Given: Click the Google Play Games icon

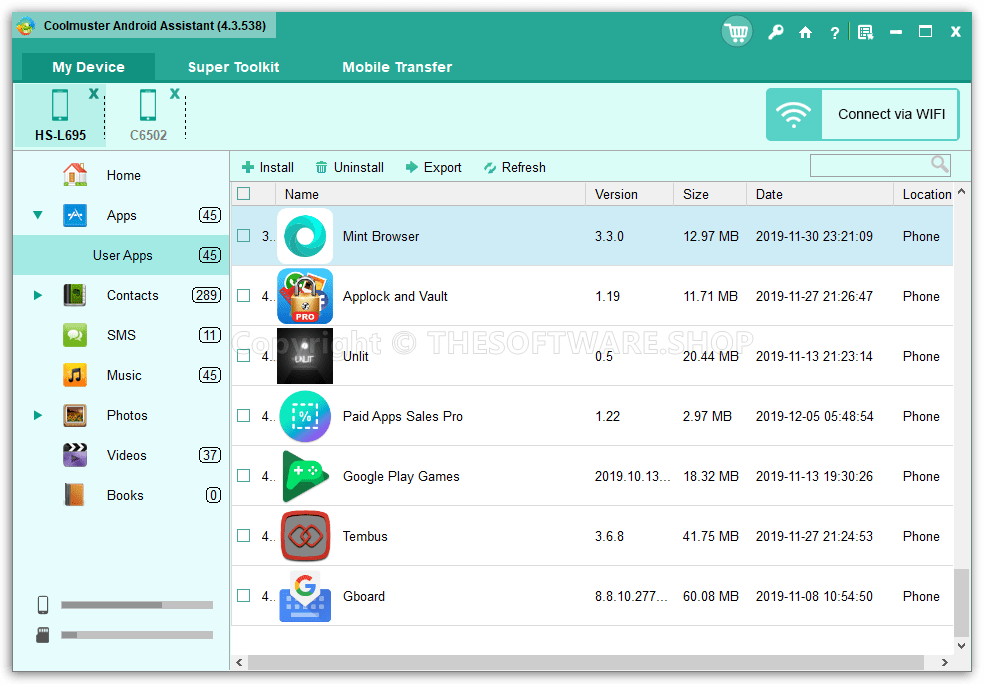Looking at the screenshot, I should (x=305, y=476).
